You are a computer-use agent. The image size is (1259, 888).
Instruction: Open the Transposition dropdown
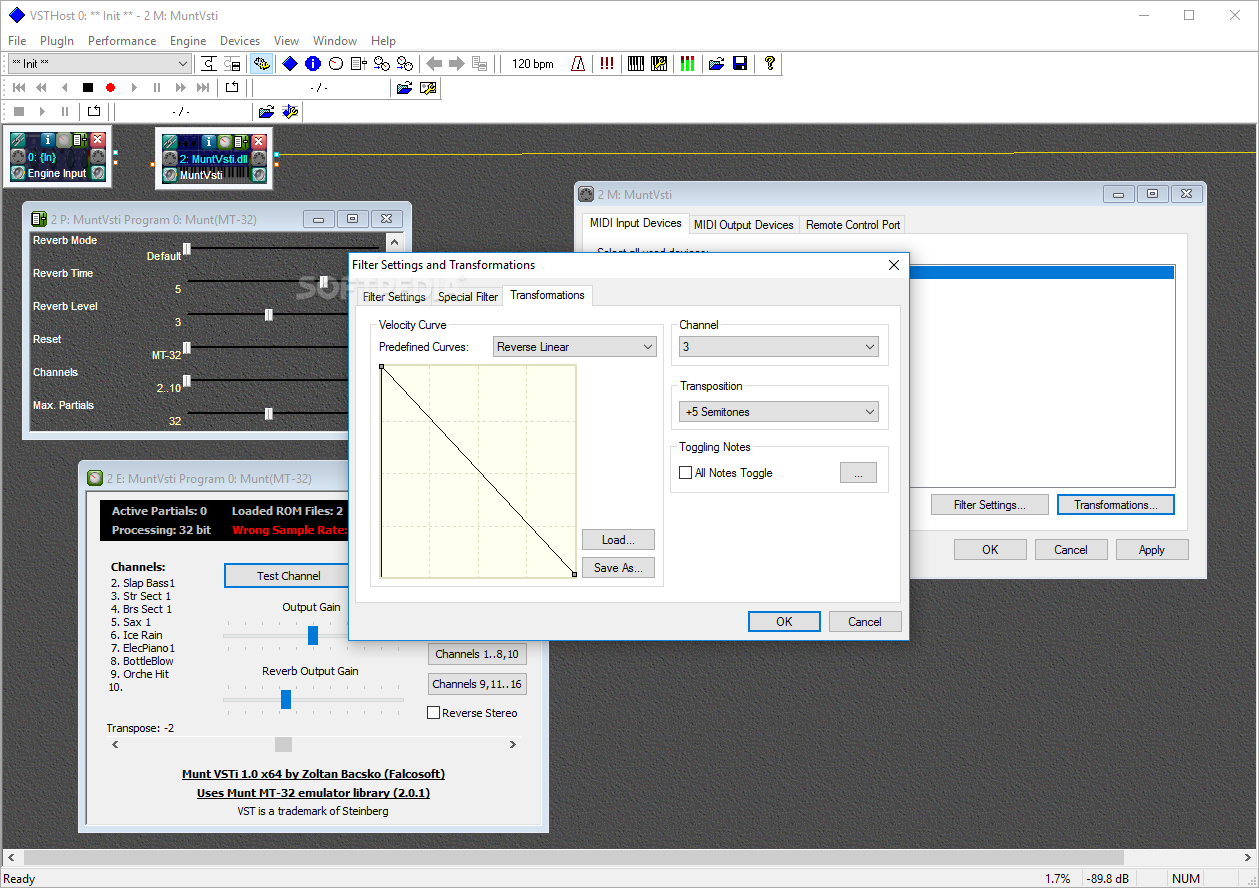778,412
